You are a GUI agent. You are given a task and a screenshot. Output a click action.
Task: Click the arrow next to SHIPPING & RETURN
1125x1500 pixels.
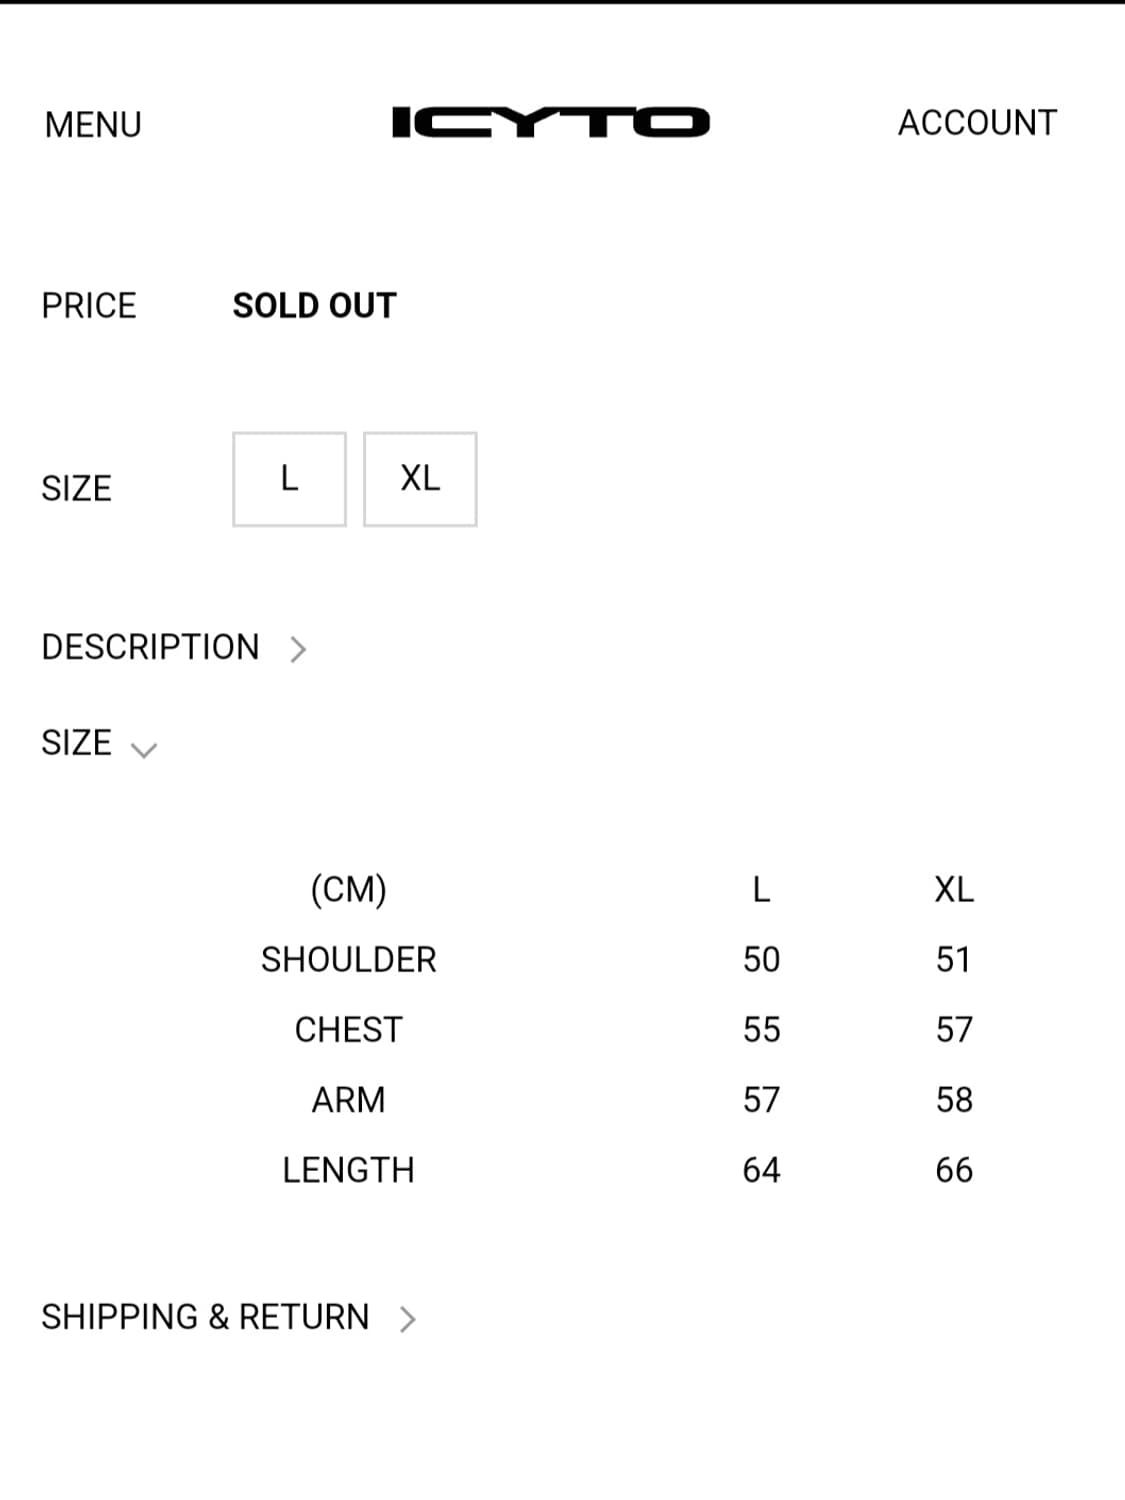click(407, 1319)
